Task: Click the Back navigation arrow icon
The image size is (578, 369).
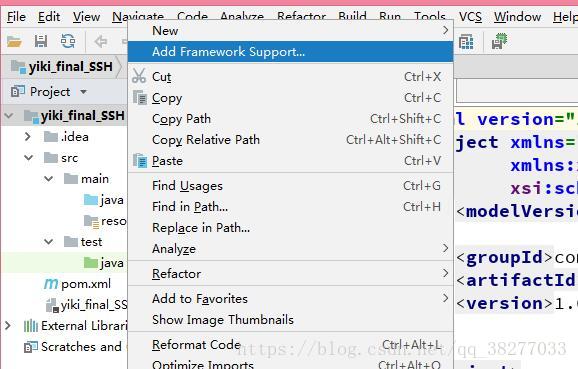Action: tap(101, 41)
